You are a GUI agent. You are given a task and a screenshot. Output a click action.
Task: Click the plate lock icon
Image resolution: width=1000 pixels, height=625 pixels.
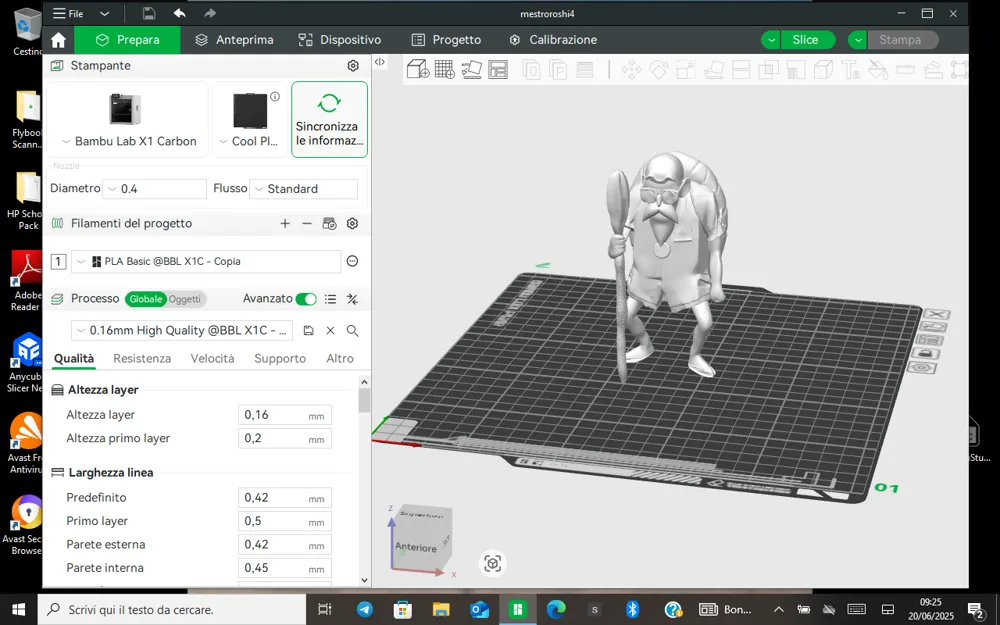point(925,354)
